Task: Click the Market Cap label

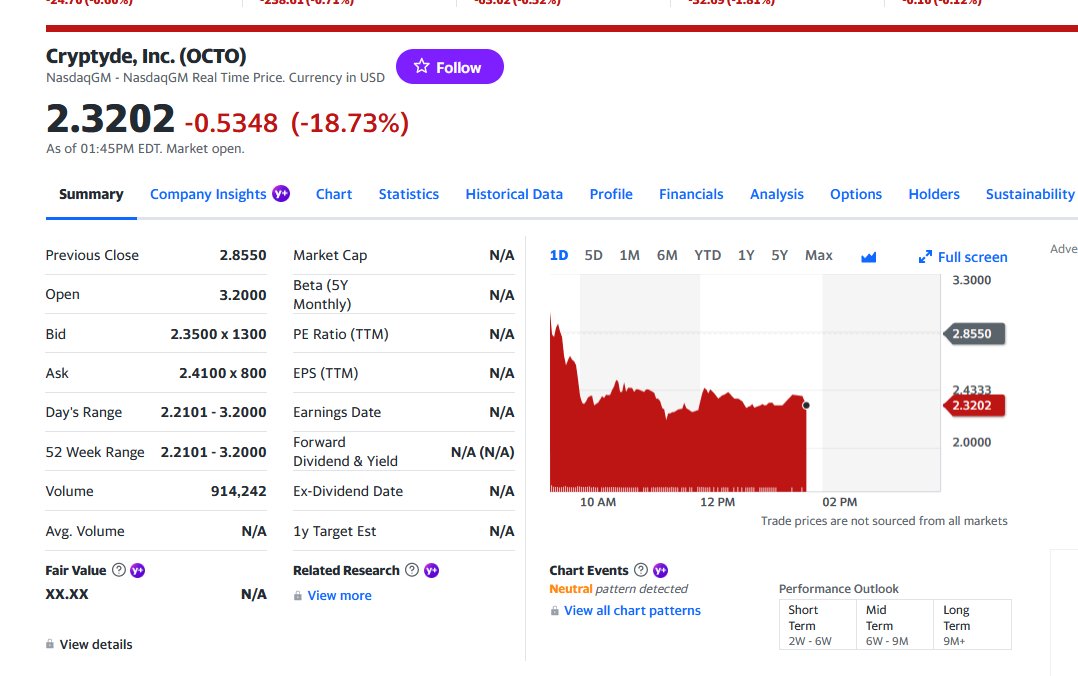Action: (x=330, y=255)
